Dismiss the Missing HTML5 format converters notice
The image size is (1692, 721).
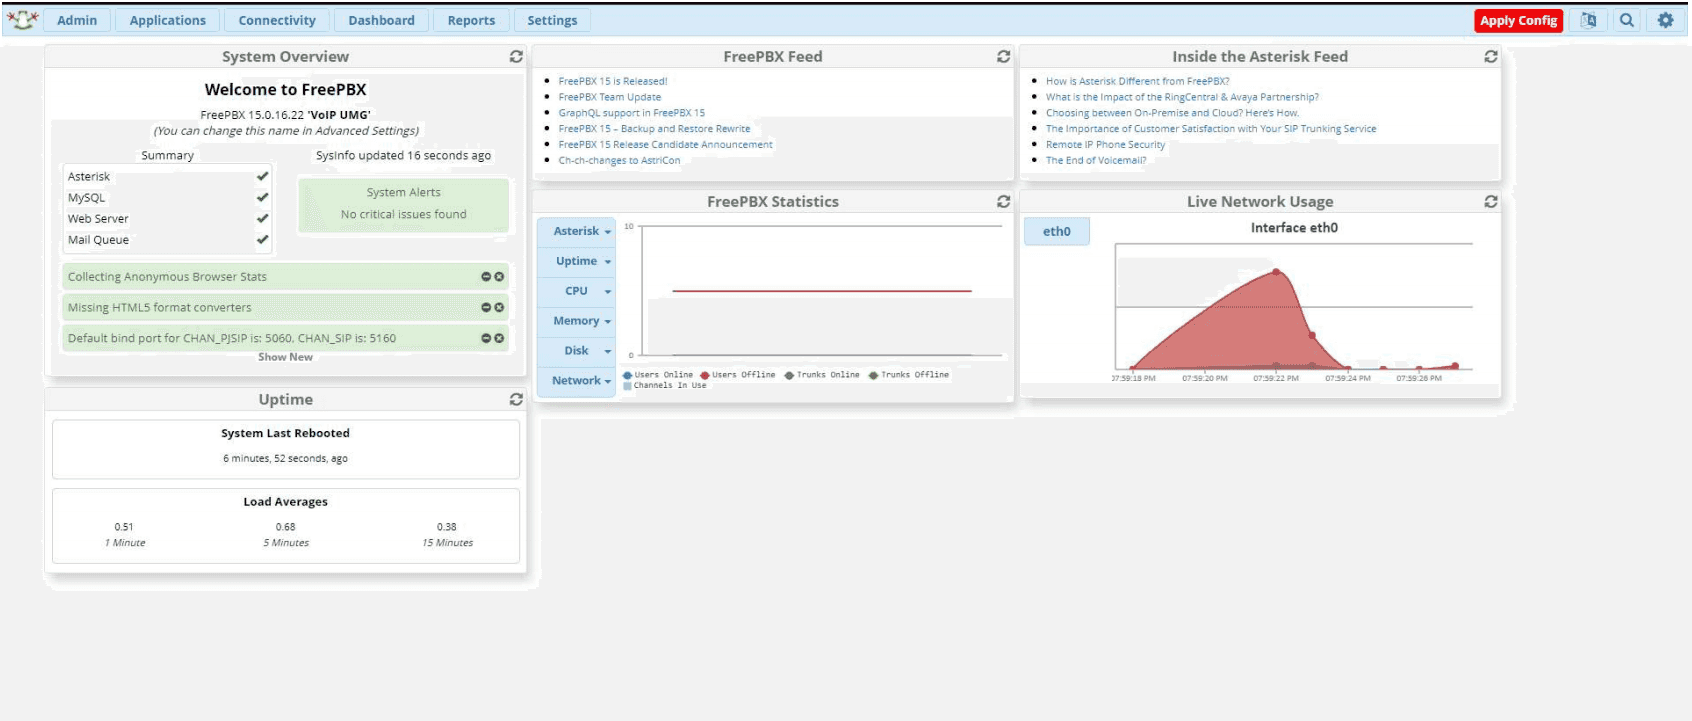[x=499, y=308]
